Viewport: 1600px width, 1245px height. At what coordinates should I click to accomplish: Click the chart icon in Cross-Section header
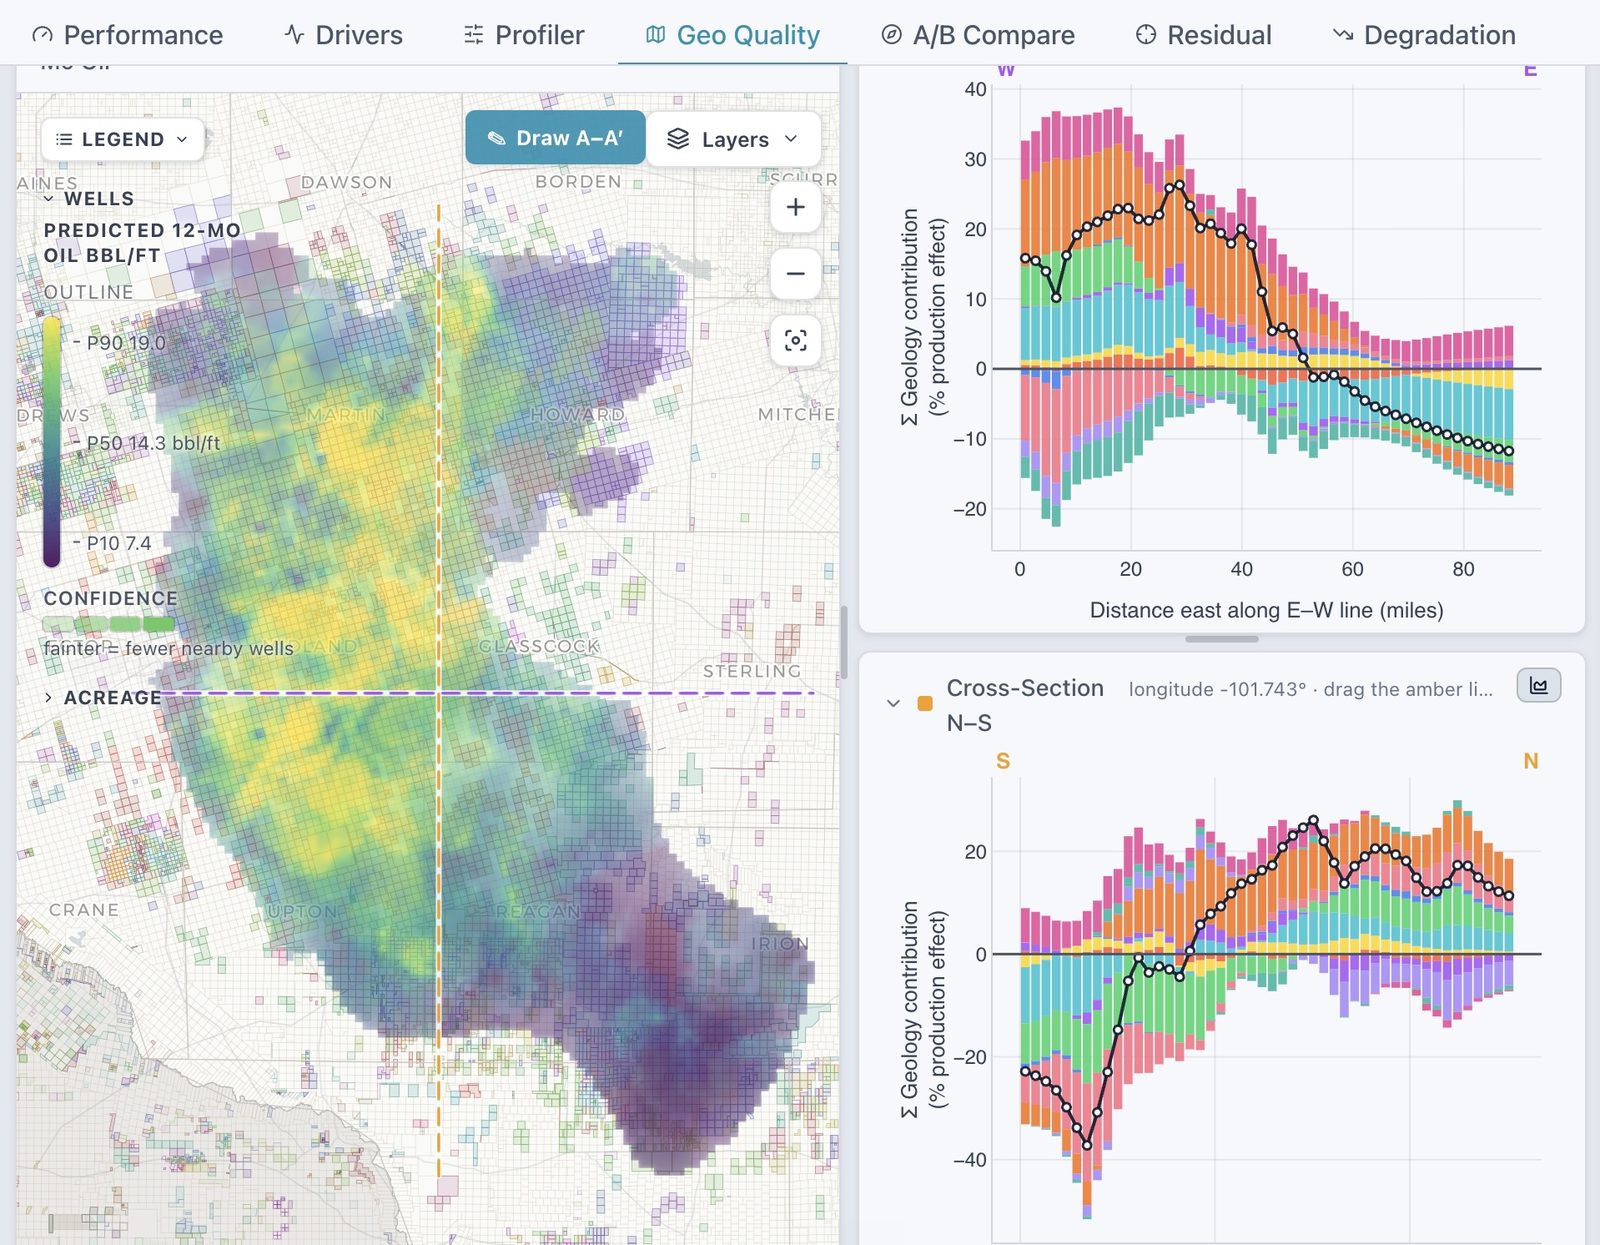[1539, 686]
